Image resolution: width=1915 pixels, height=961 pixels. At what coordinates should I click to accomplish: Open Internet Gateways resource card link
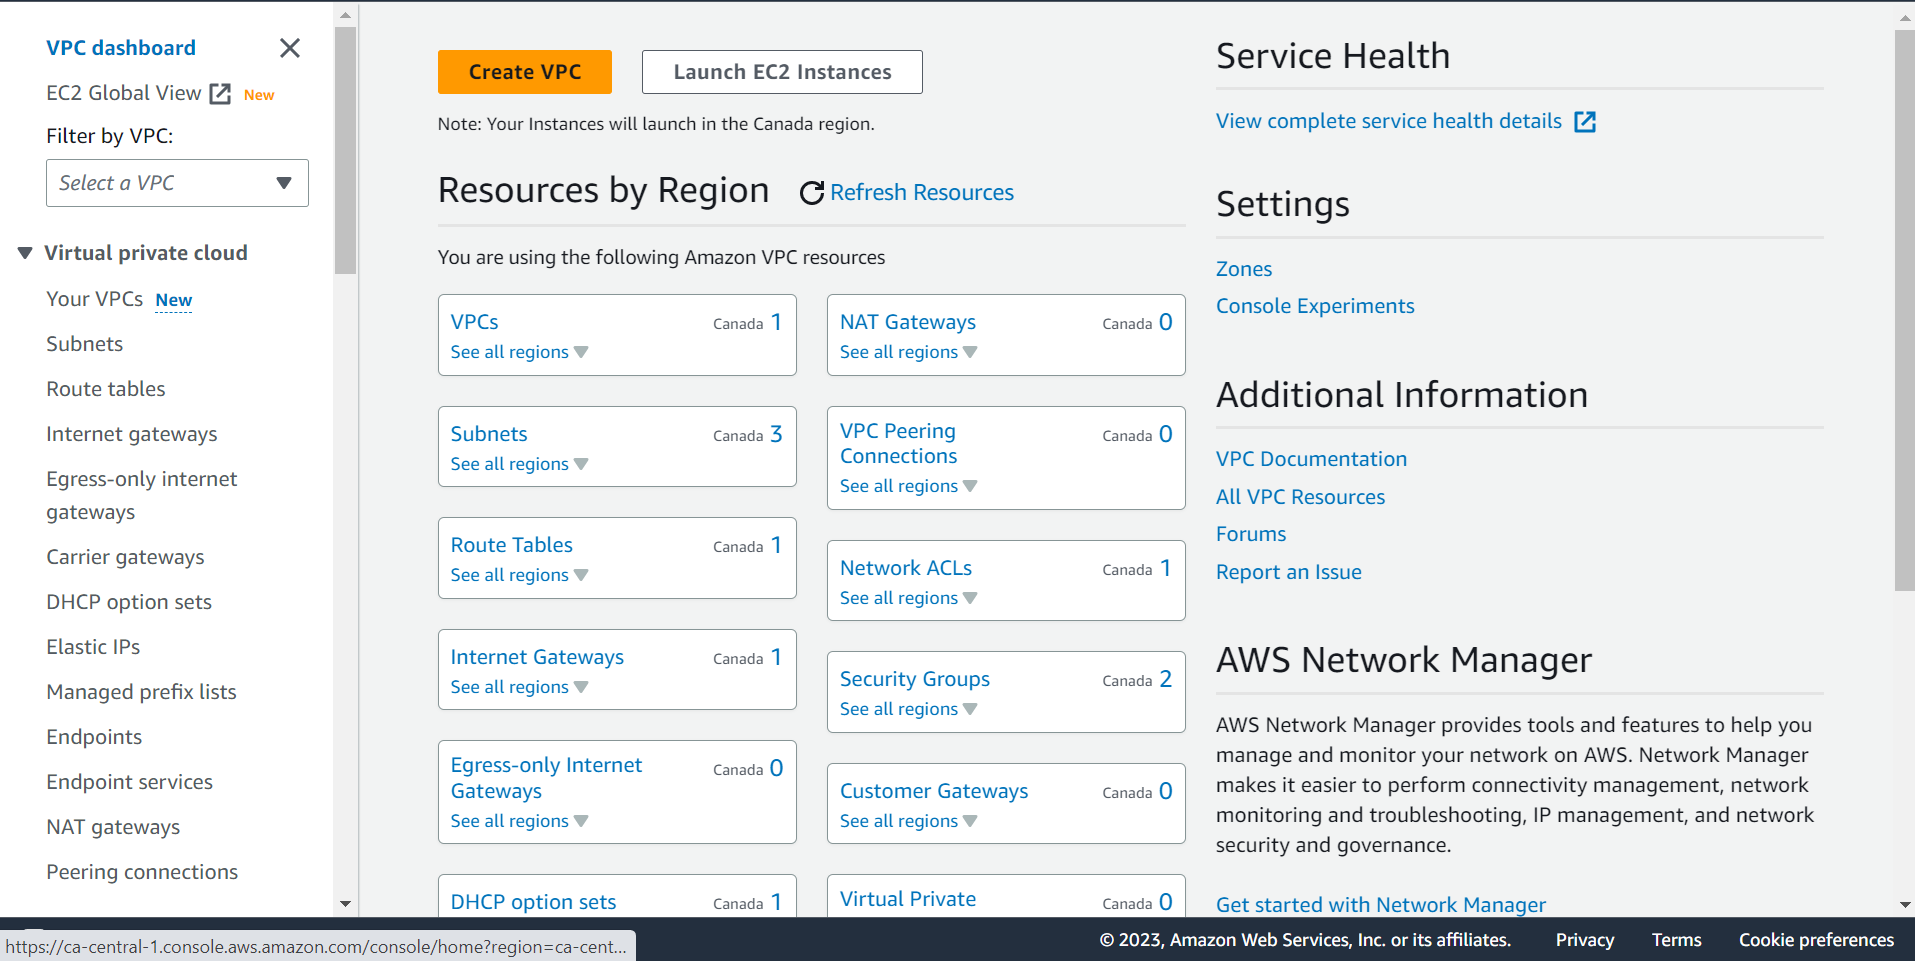(537, 657)
